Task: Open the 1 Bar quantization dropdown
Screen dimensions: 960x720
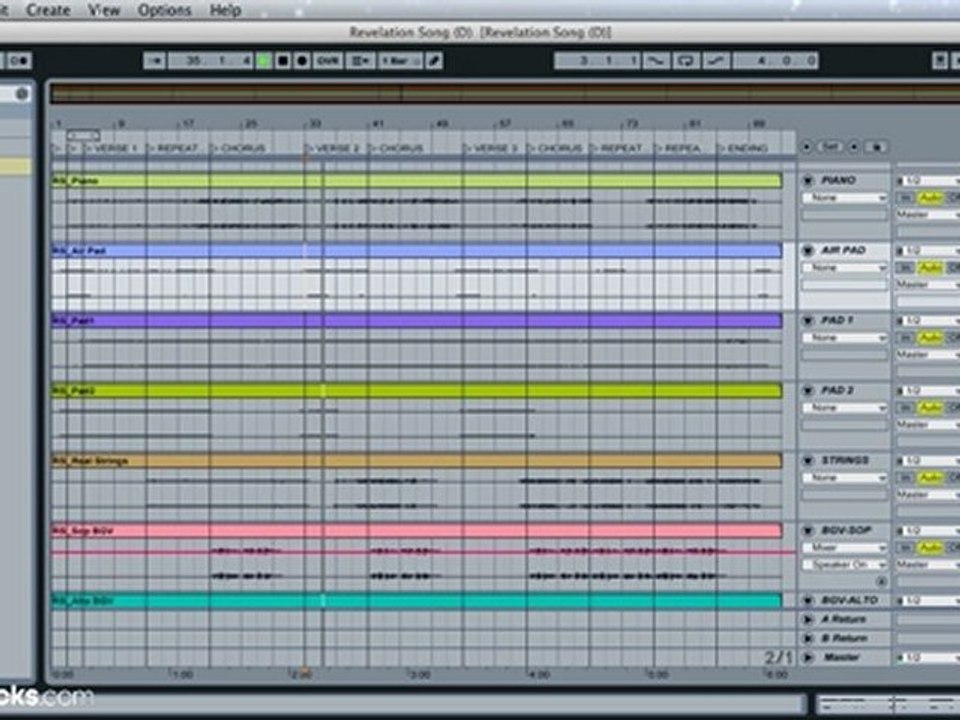Action: click(400, 61)
